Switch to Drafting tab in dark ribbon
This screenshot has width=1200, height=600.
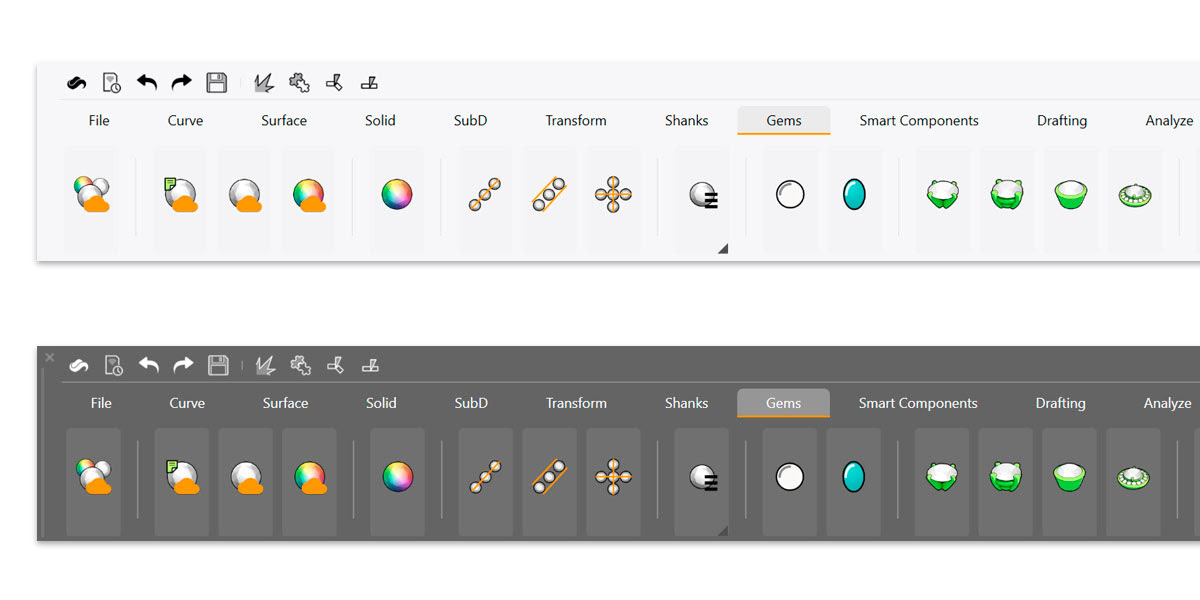(x=1060, y=403)
